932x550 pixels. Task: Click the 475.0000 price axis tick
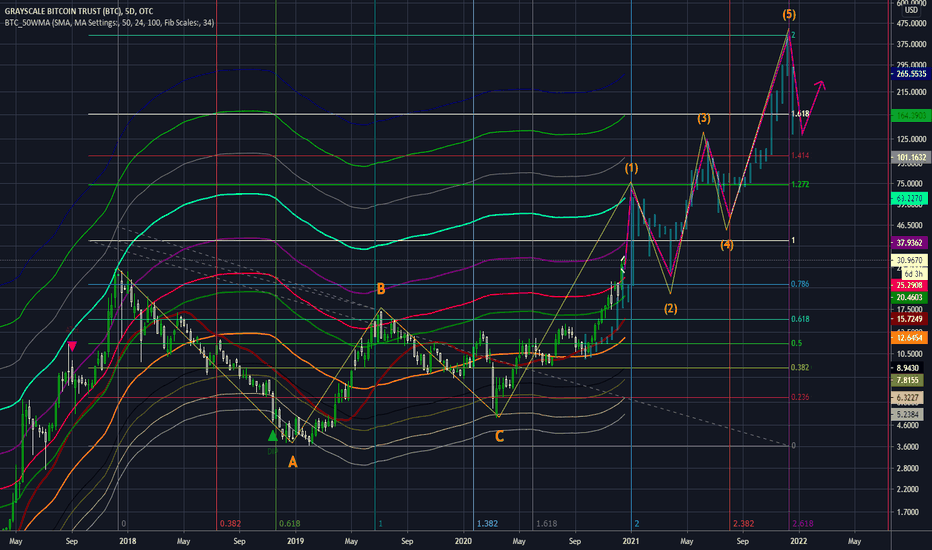pos(911,23)
